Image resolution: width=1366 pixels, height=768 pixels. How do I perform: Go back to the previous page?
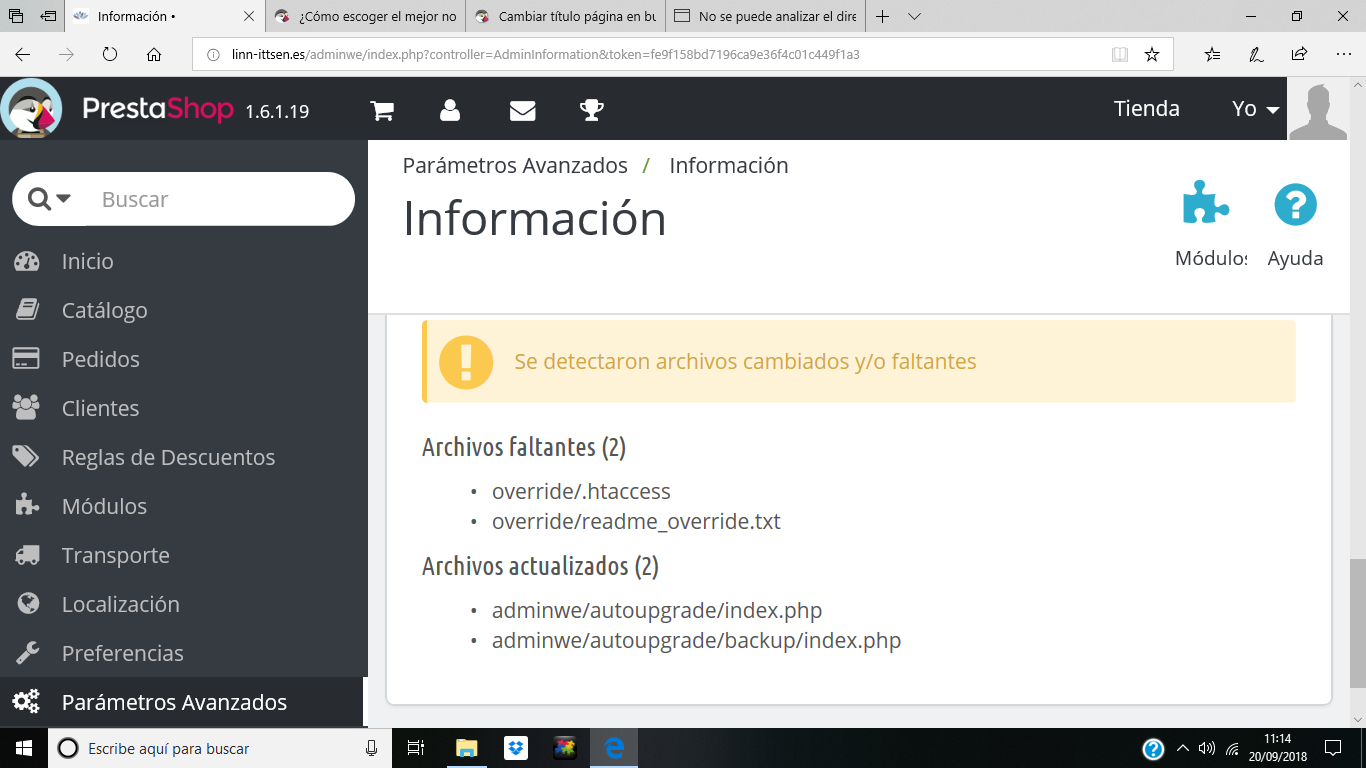pyautogui.click(x=23, y=55)
